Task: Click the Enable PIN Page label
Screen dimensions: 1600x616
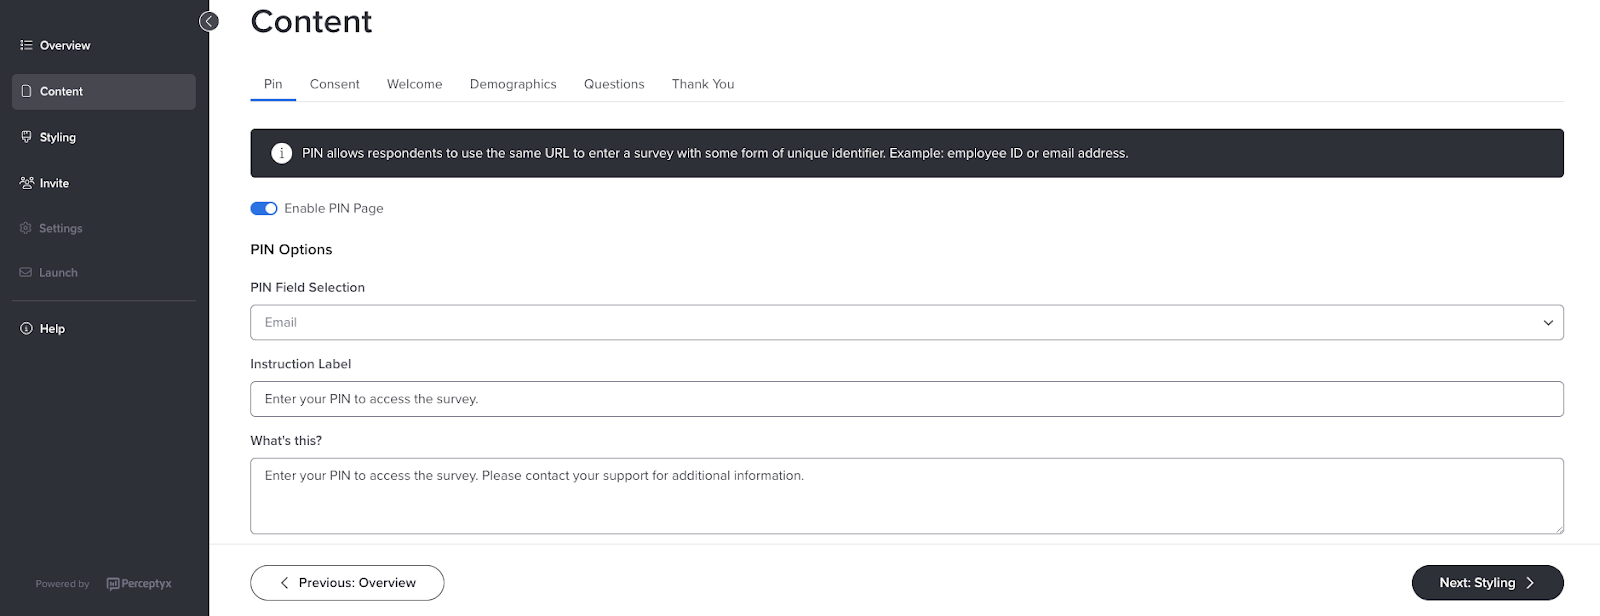Action: (334, 208)
